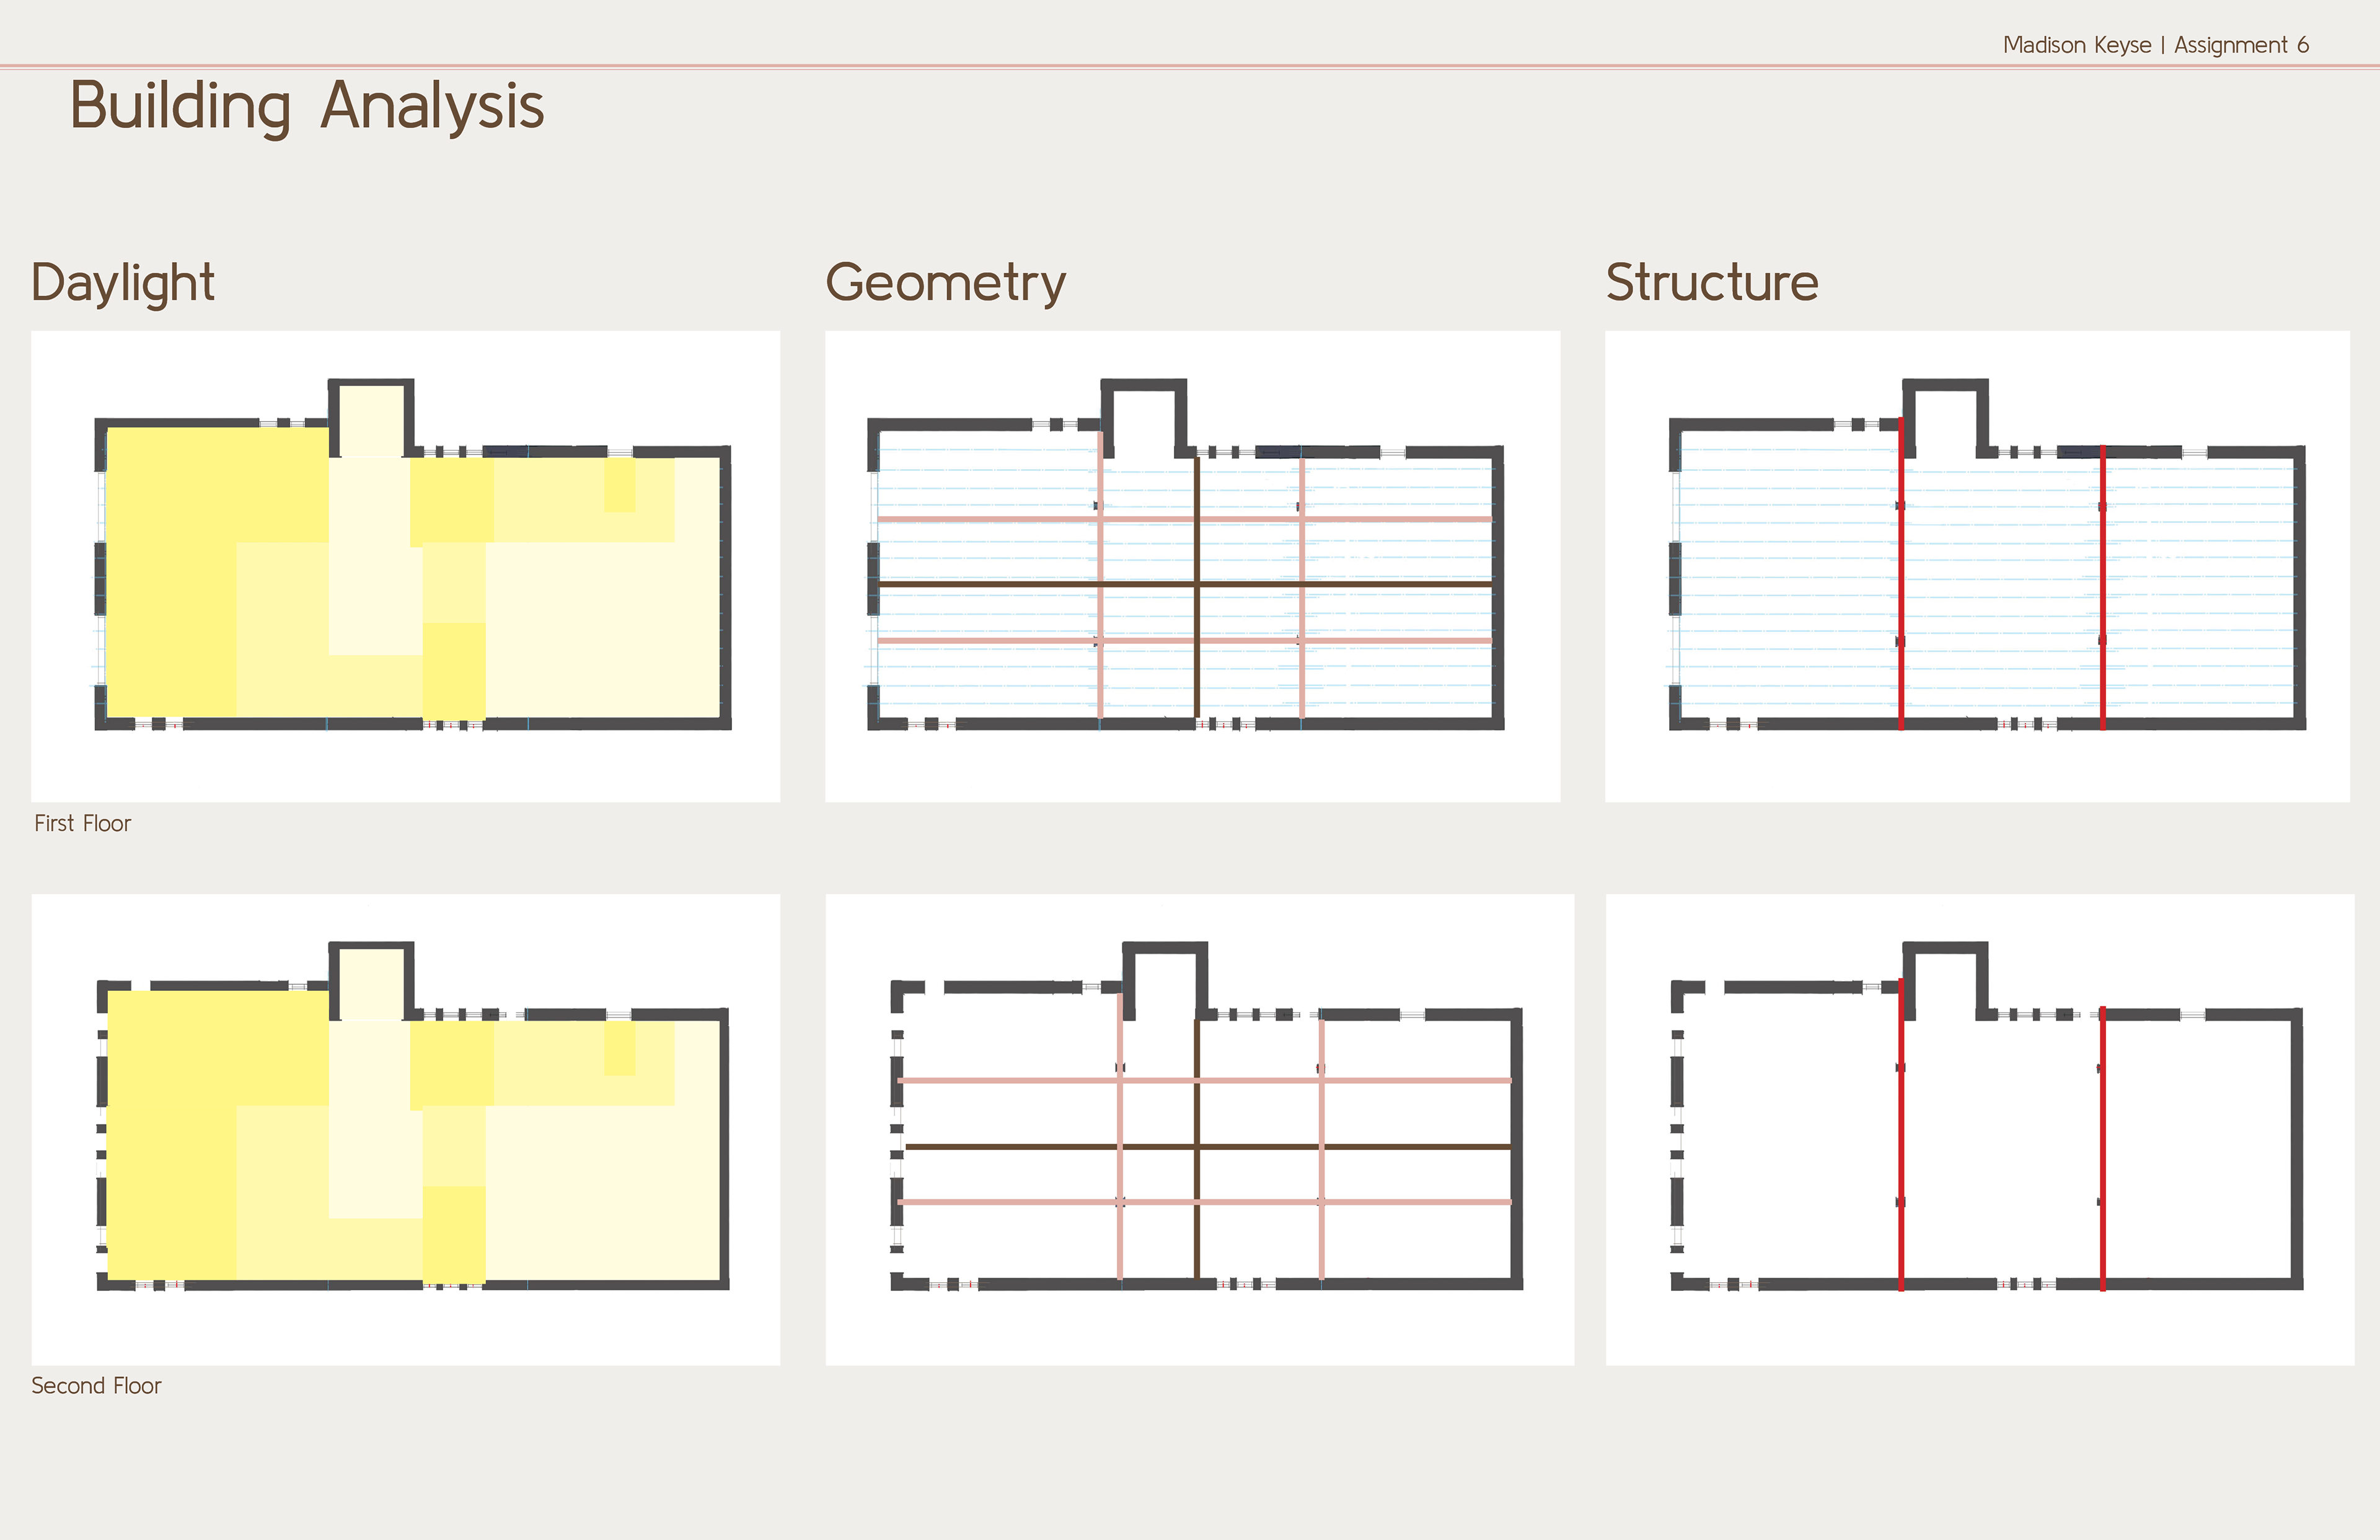Click the Building Analysis title
The width and height of the screenshot is (2380, 1540).
coord(306,106)
